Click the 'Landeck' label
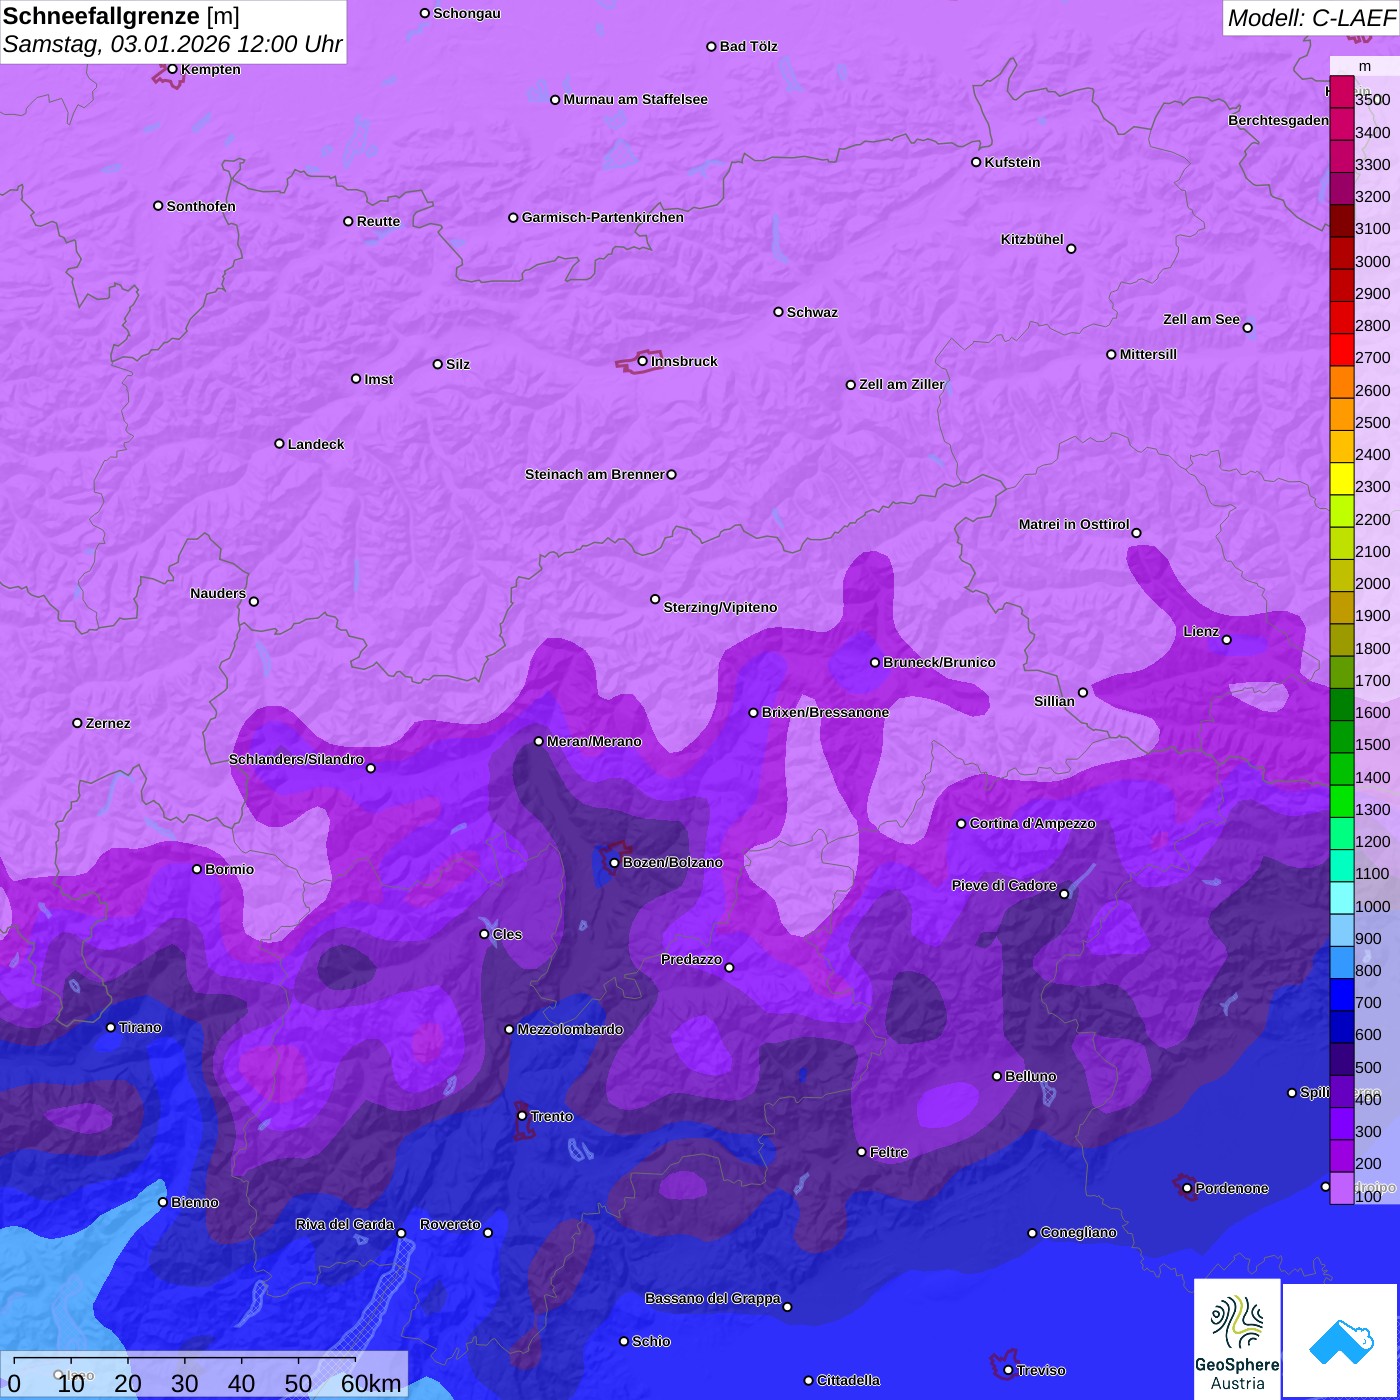This screenshot has height=1400, width=1400. pos(316,444)
